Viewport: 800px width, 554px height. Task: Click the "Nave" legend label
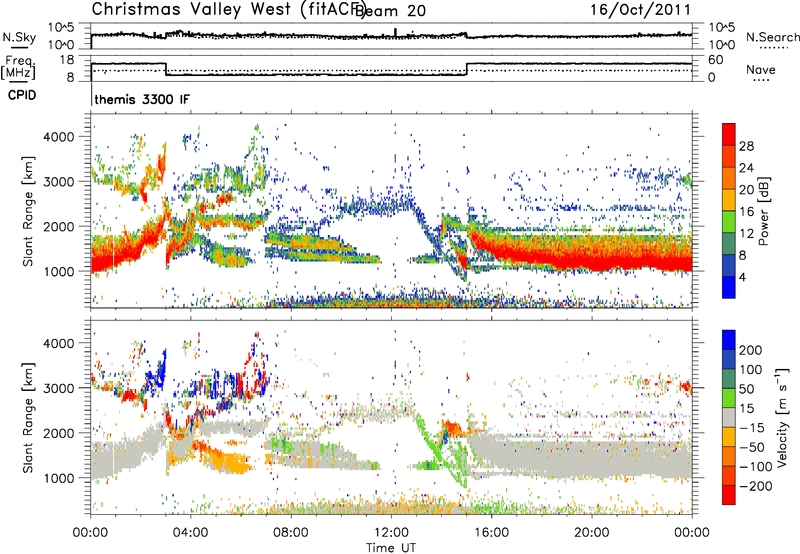click(760, 70)
